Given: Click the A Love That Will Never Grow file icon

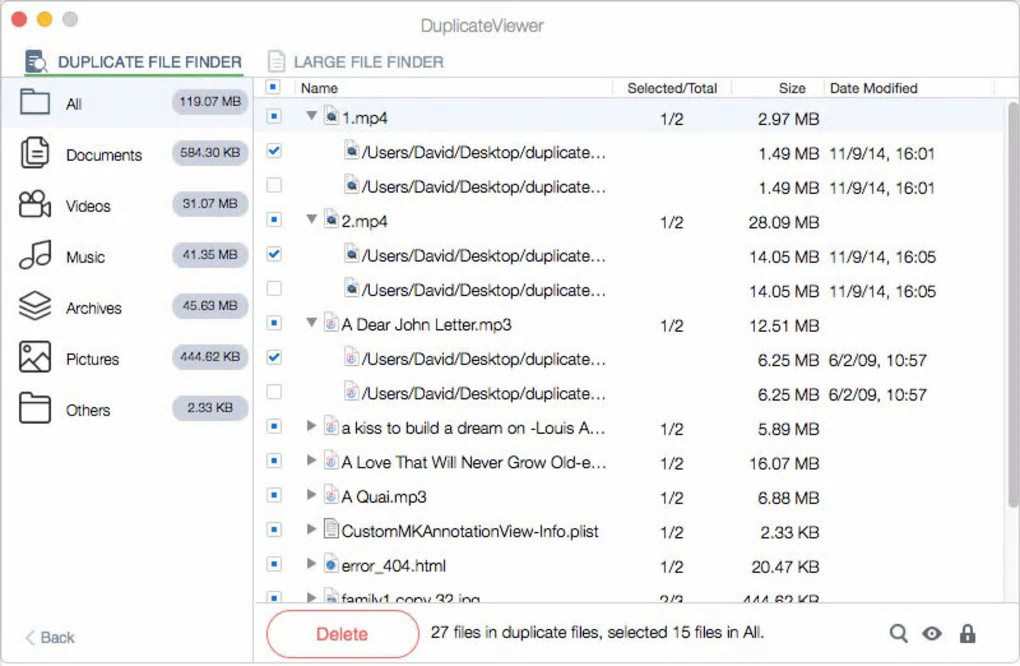Looking at the screenshot, I should click(x=331, y=460).
